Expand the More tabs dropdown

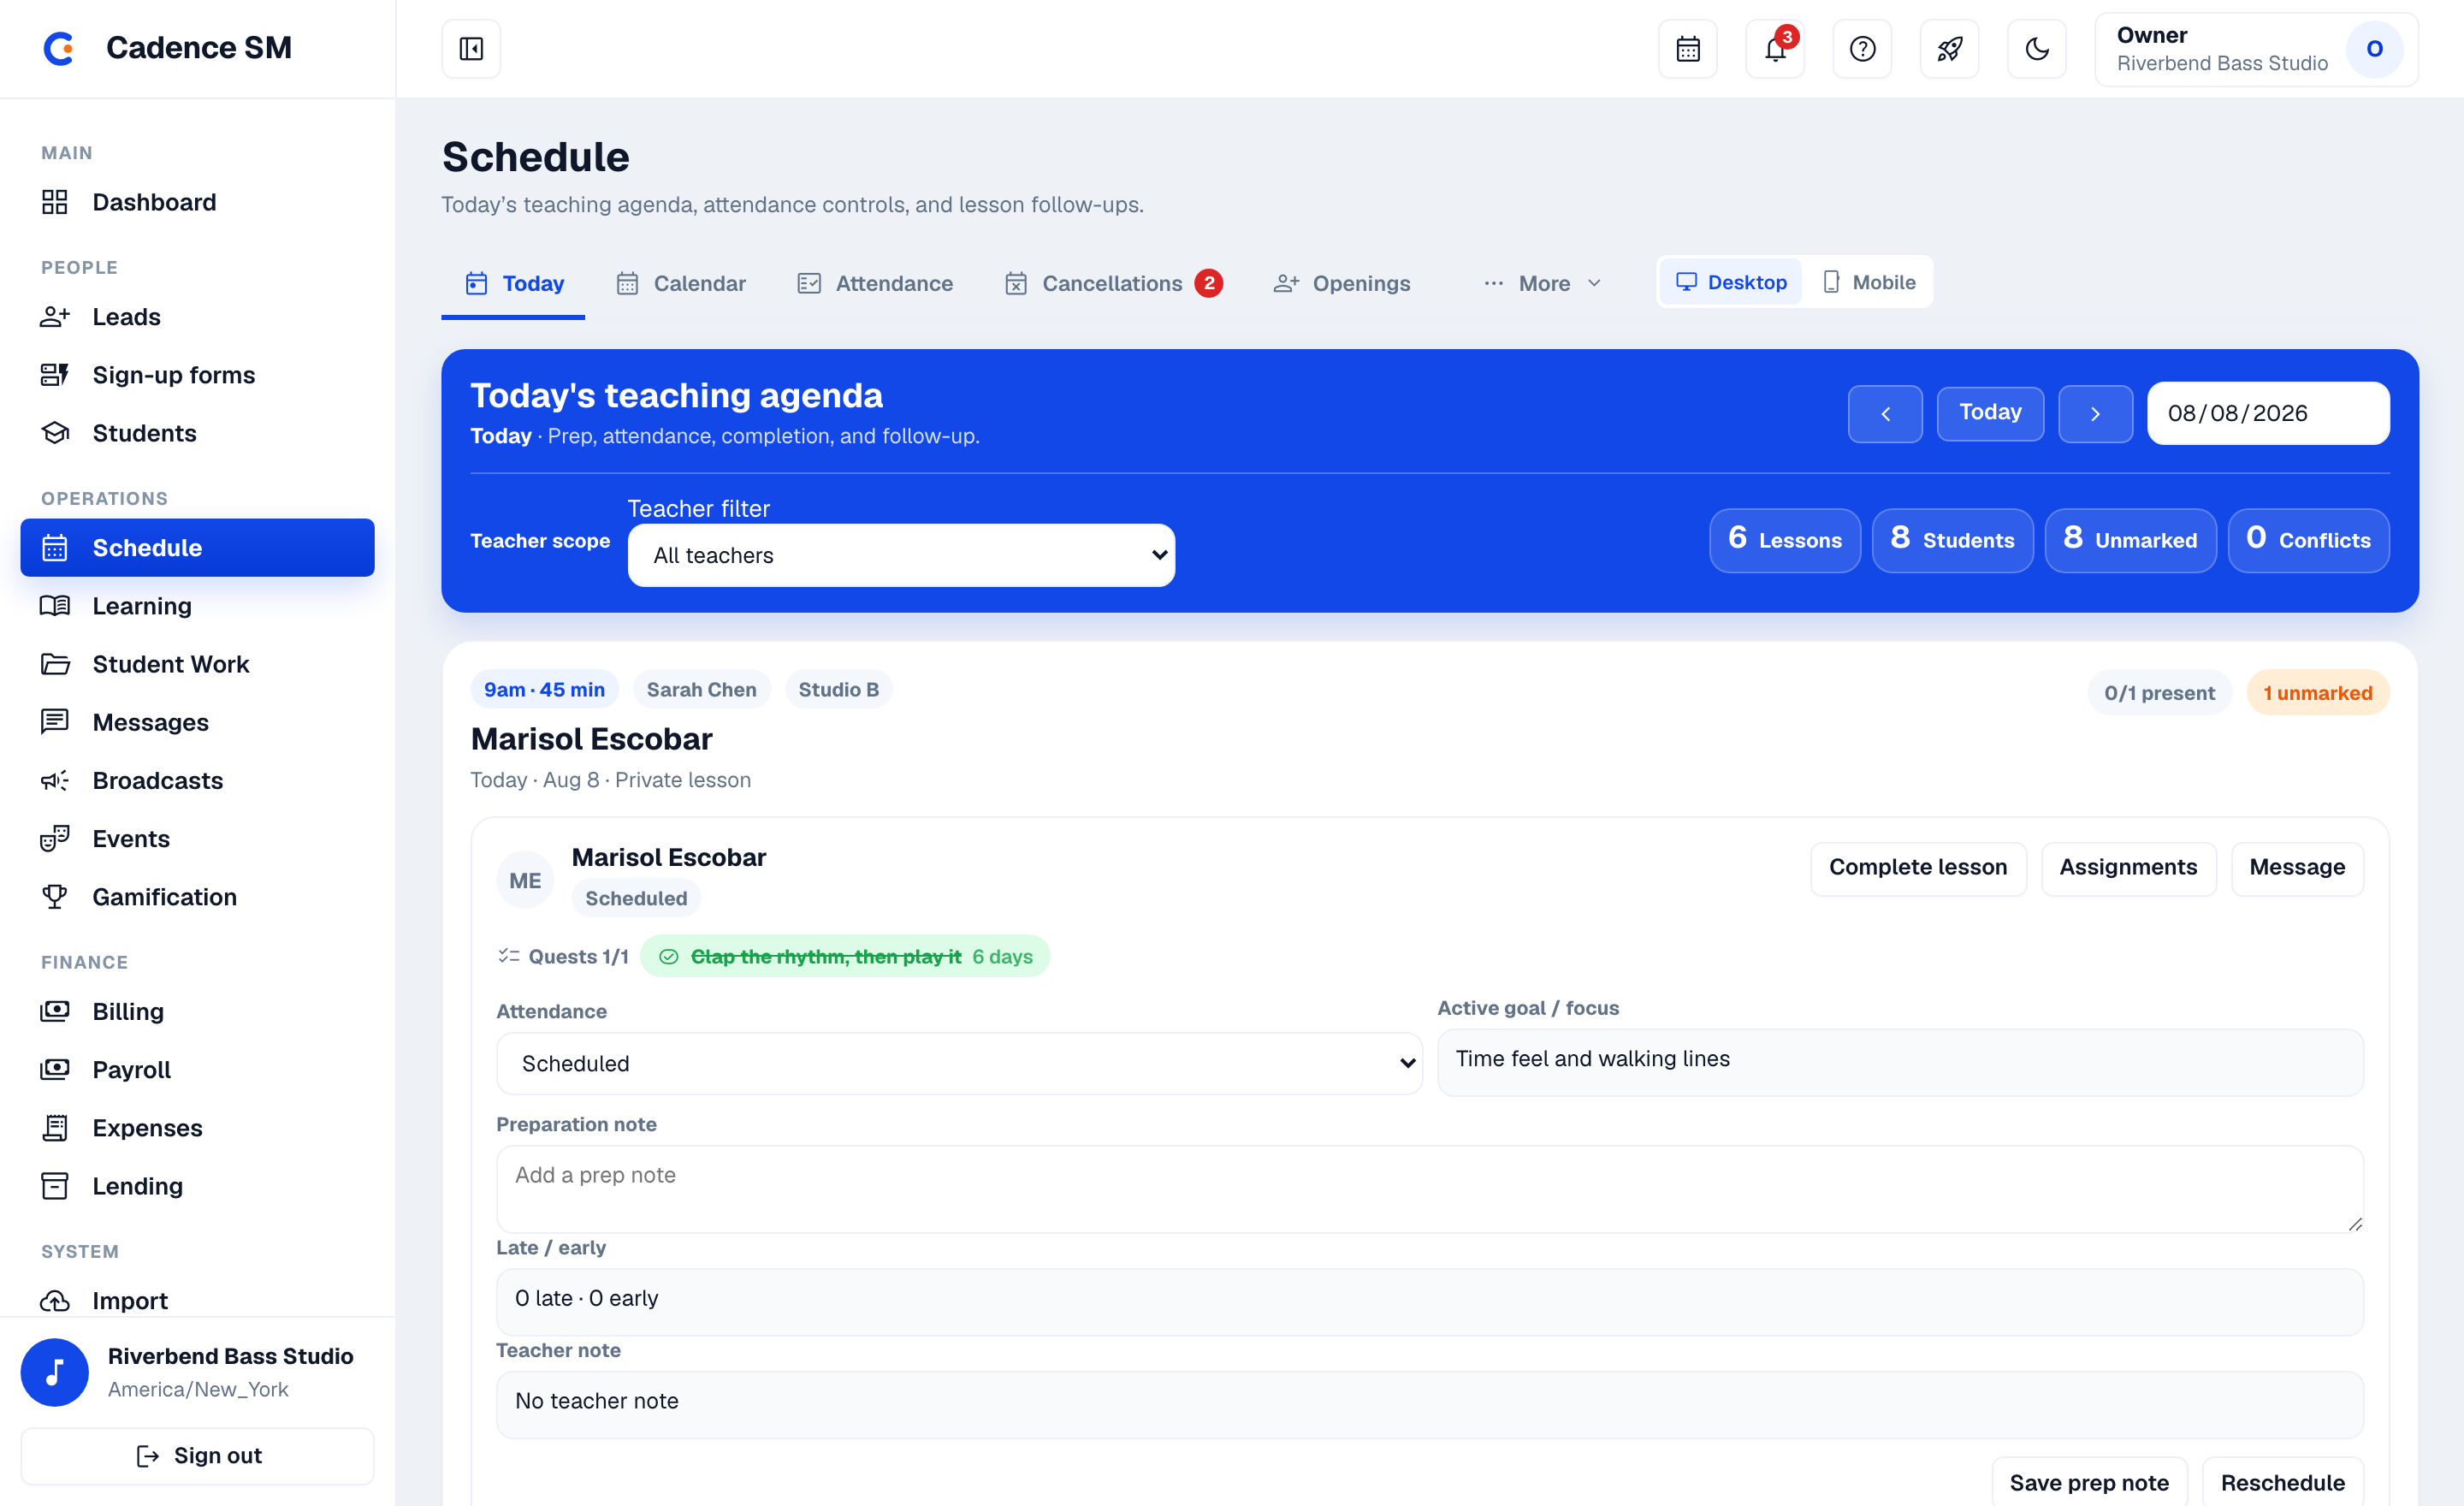pos(1543,283)
